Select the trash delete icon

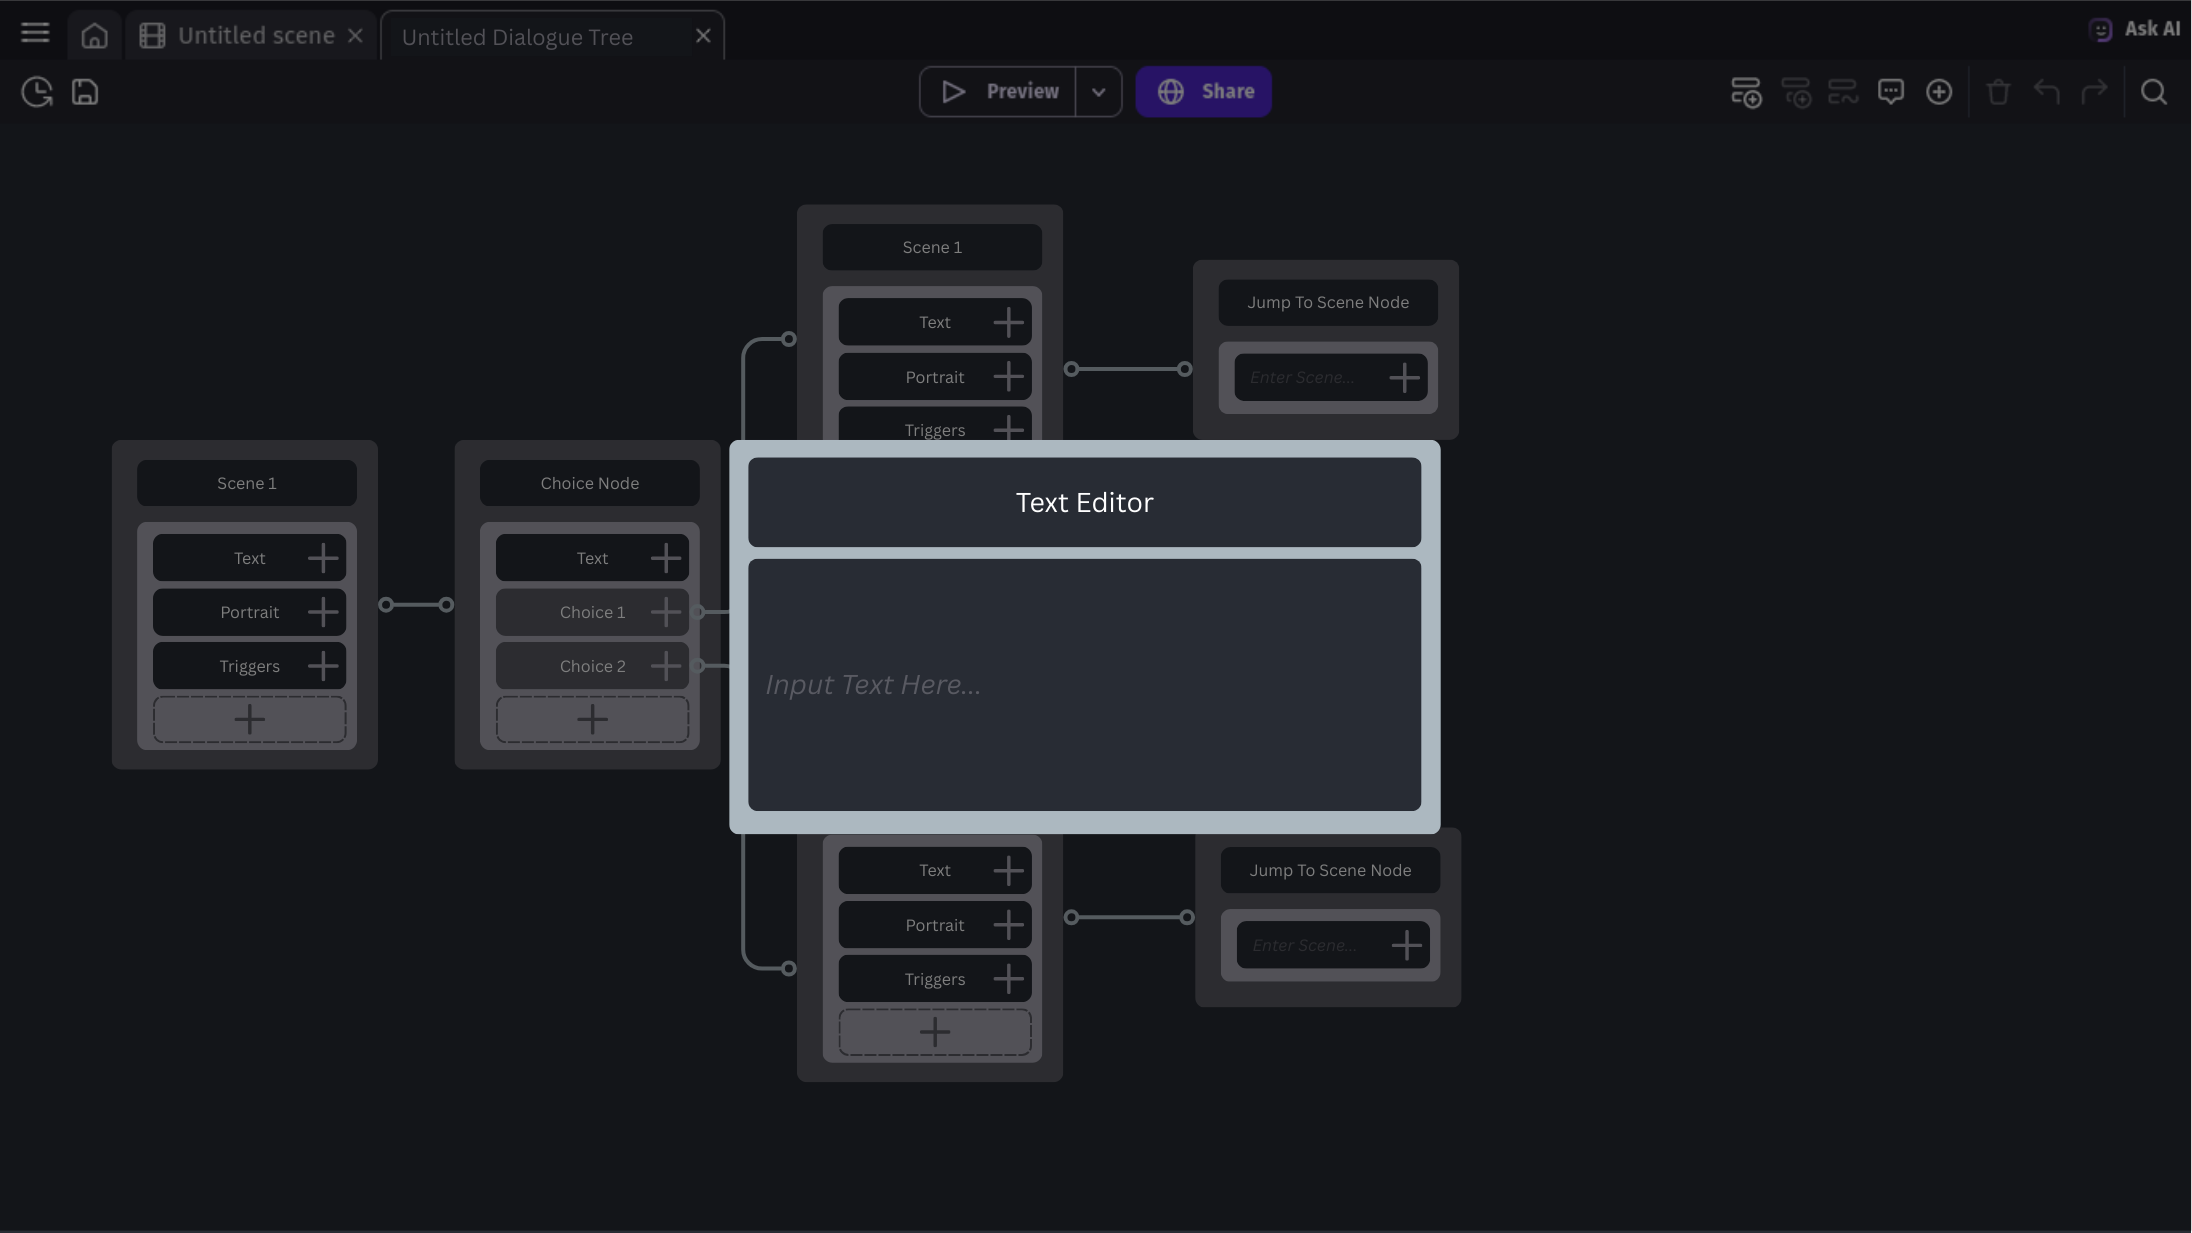point(1998,91)
